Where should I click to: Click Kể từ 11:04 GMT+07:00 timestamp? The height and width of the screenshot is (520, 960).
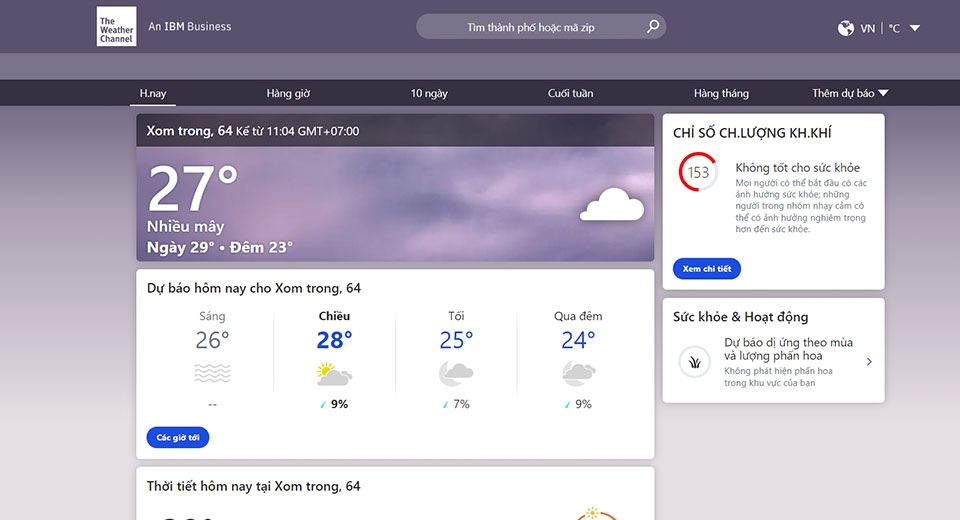point(298,131)
